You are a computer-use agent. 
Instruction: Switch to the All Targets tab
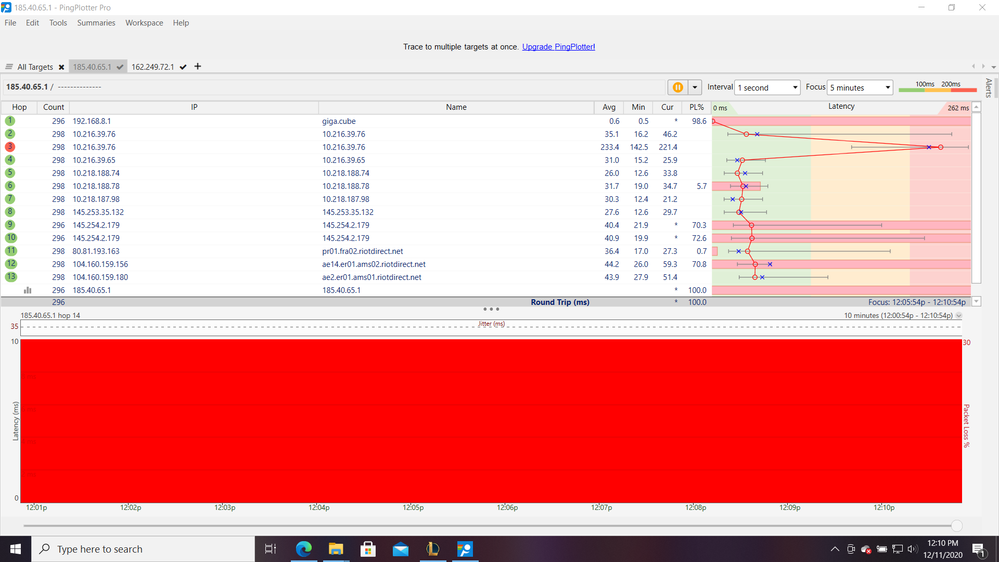[35, 67]
